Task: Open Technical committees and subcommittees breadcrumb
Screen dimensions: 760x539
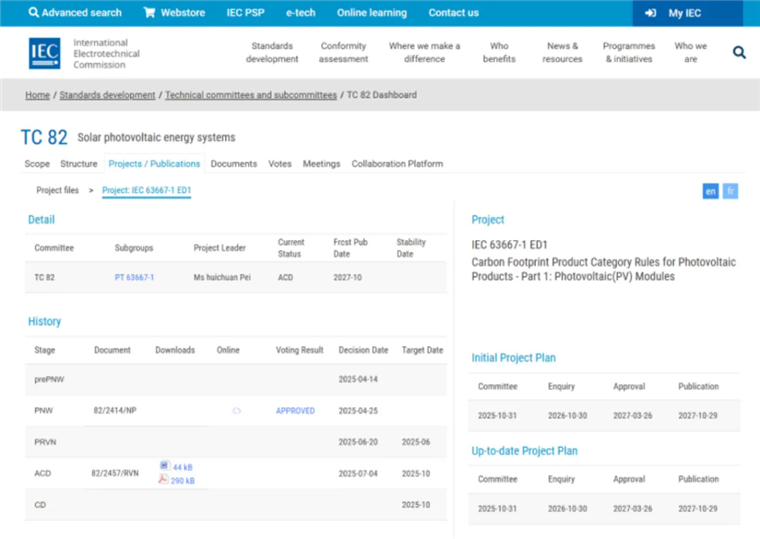Action: 251,95
